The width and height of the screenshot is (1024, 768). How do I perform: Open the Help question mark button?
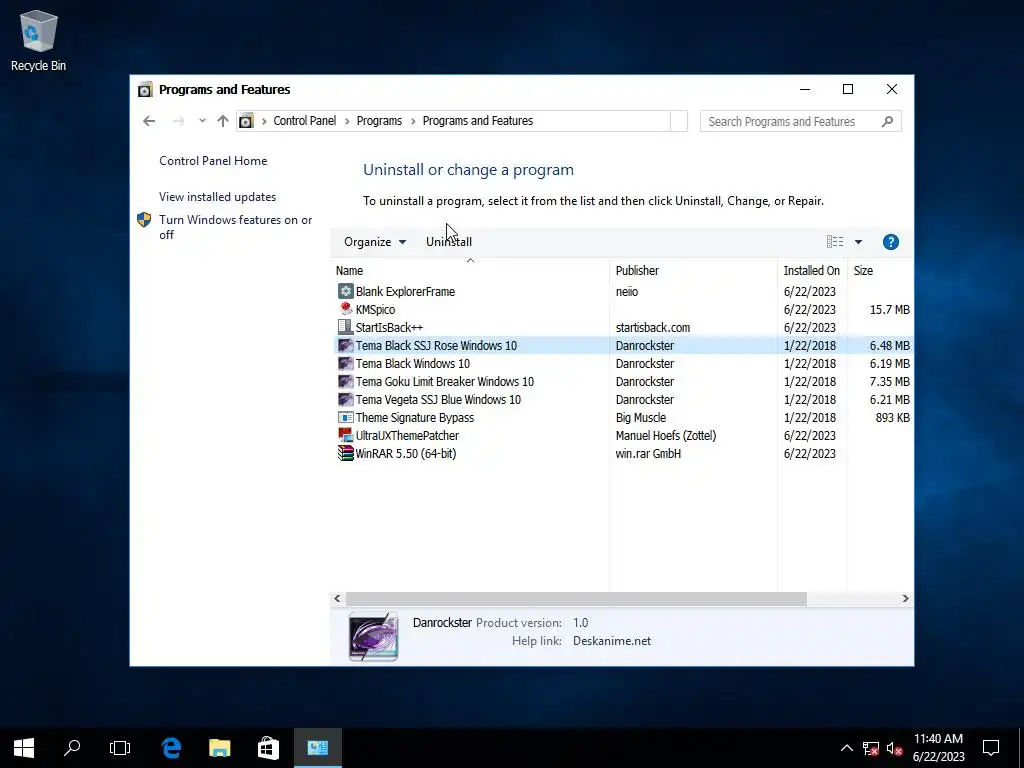[x=891, y=242]
